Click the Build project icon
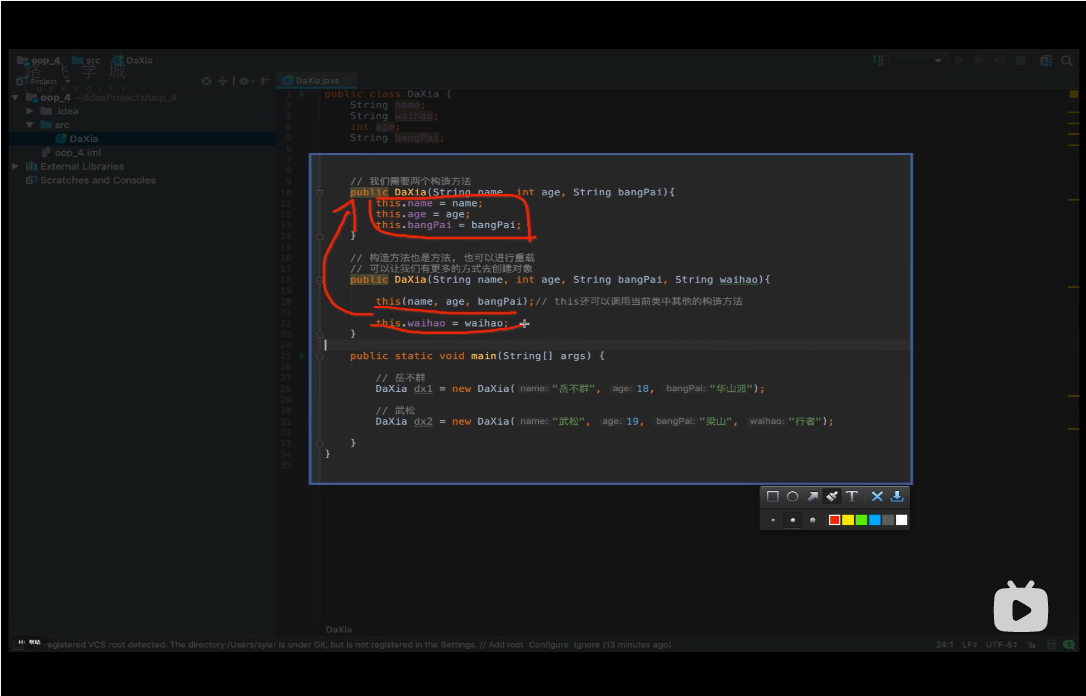The width and height of the screenshot is (1086, 696). [878, 61]
